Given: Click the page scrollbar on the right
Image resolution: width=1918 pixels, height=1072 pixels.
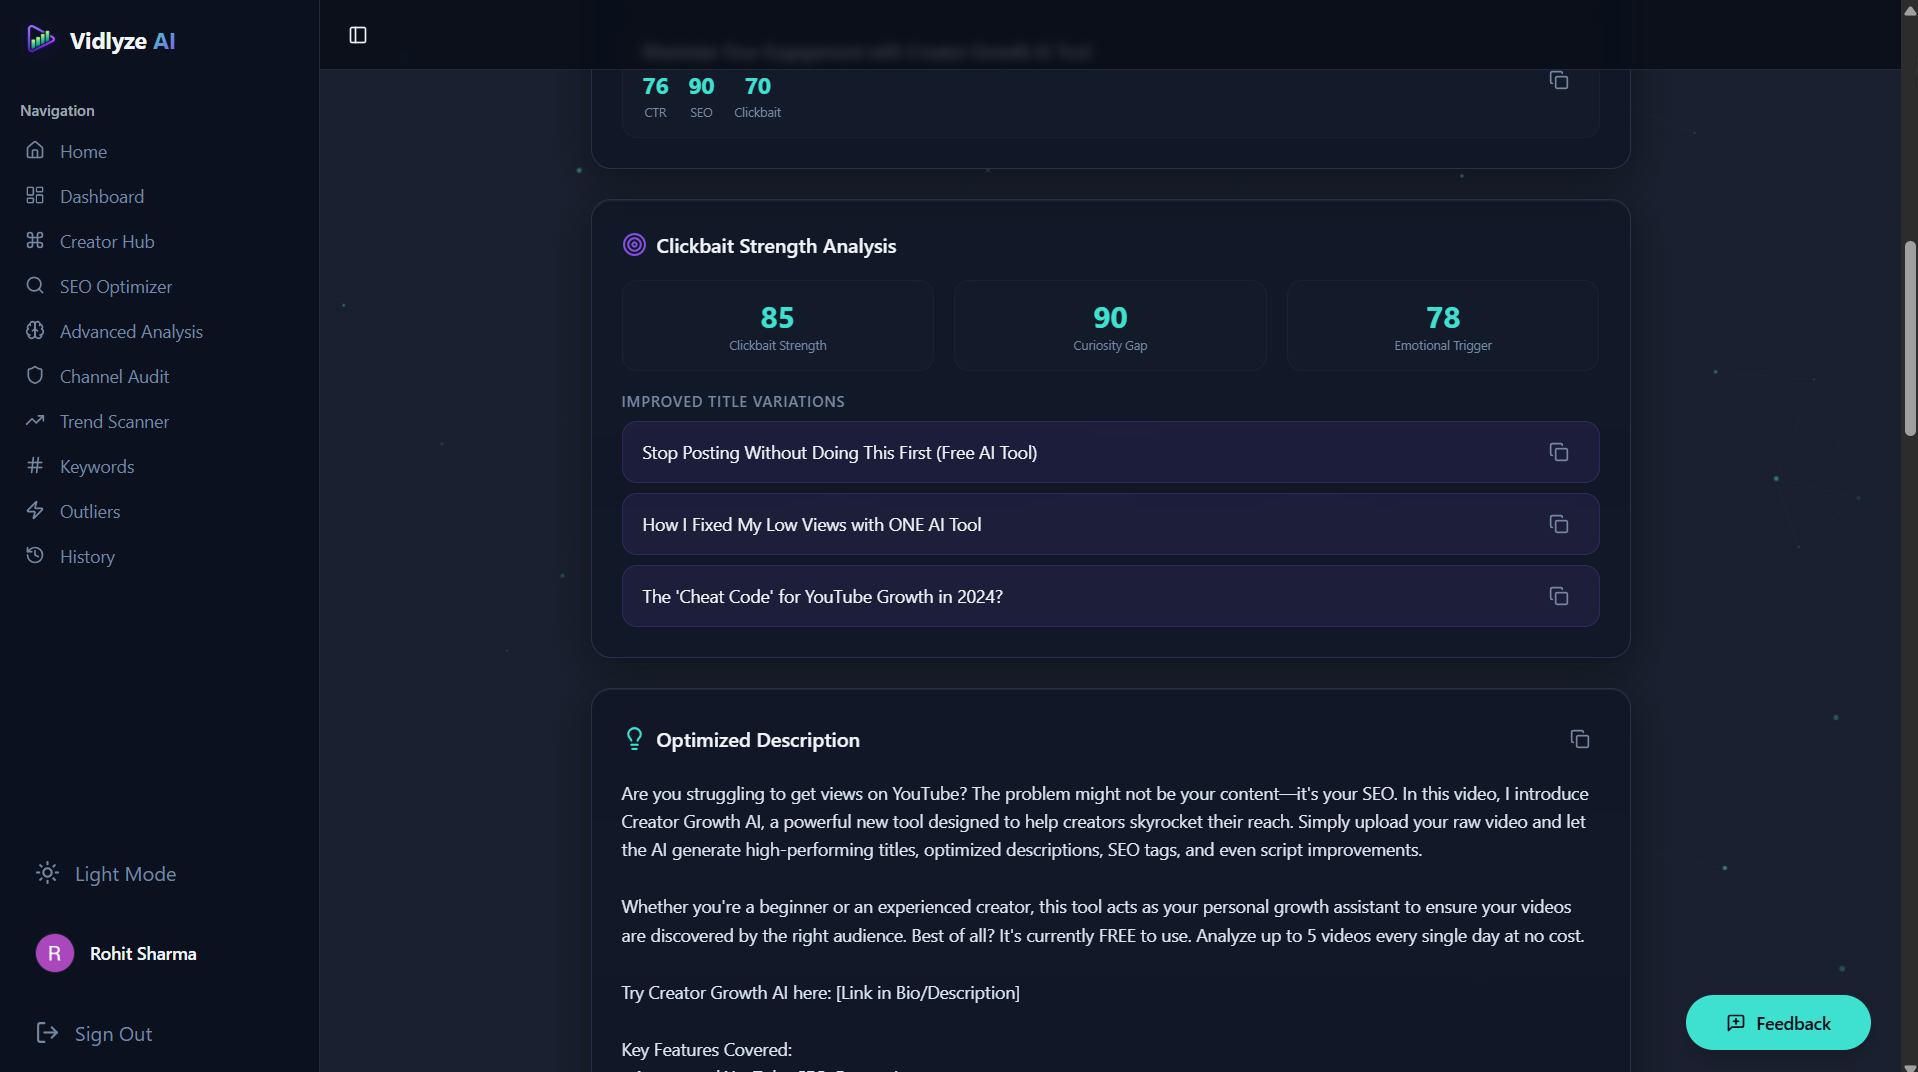Looking at the screenshot, I should pyautogui.click(x=1908, y=338).
